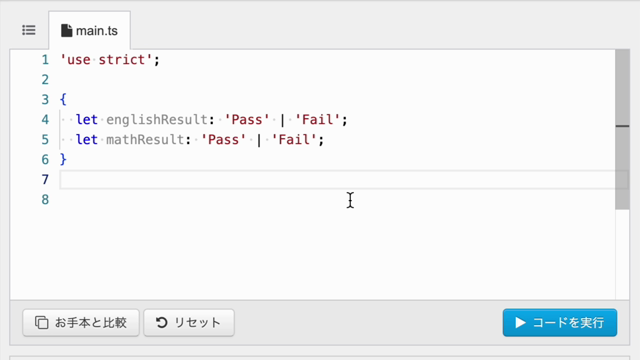Click the play triangle icon
The width and height of the screenshot is (640, 360).
[520, 322]
